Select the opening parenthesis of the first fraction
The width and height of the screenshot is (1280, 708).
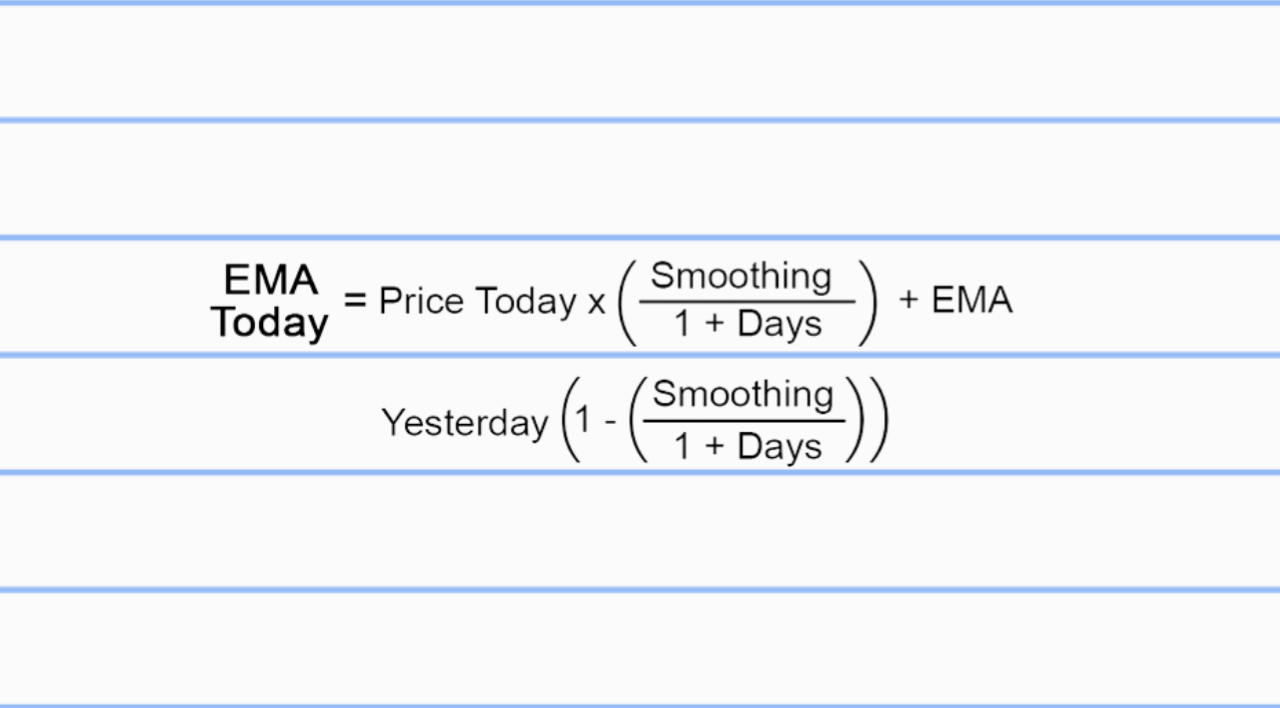627,301
